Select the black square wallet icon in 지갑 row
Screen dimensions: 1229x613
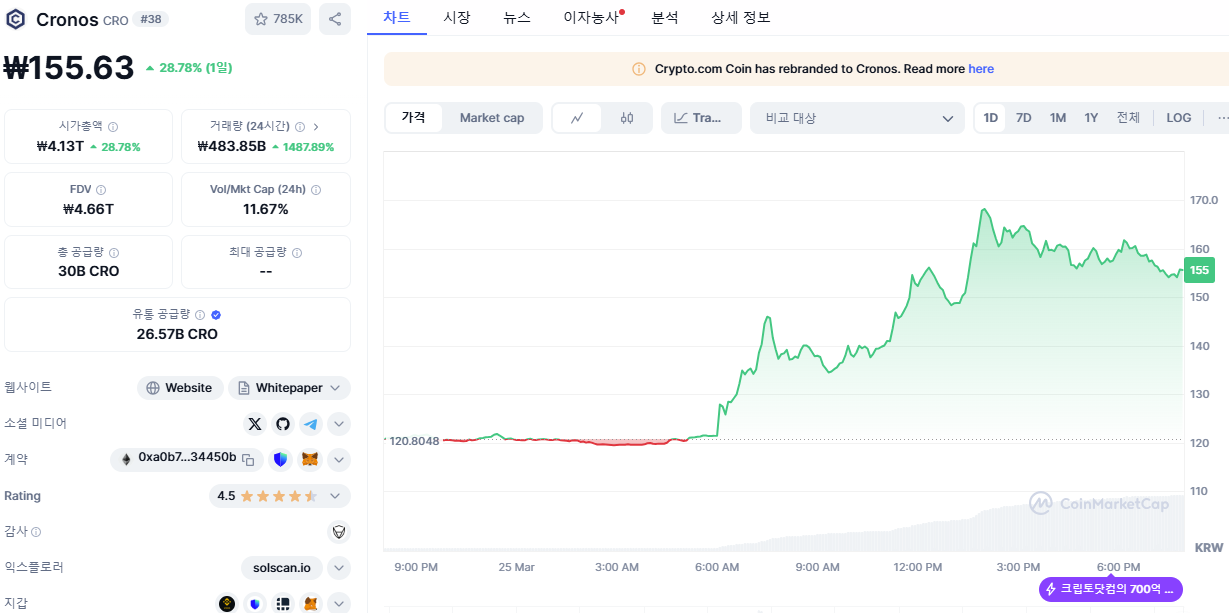(283, 604)
